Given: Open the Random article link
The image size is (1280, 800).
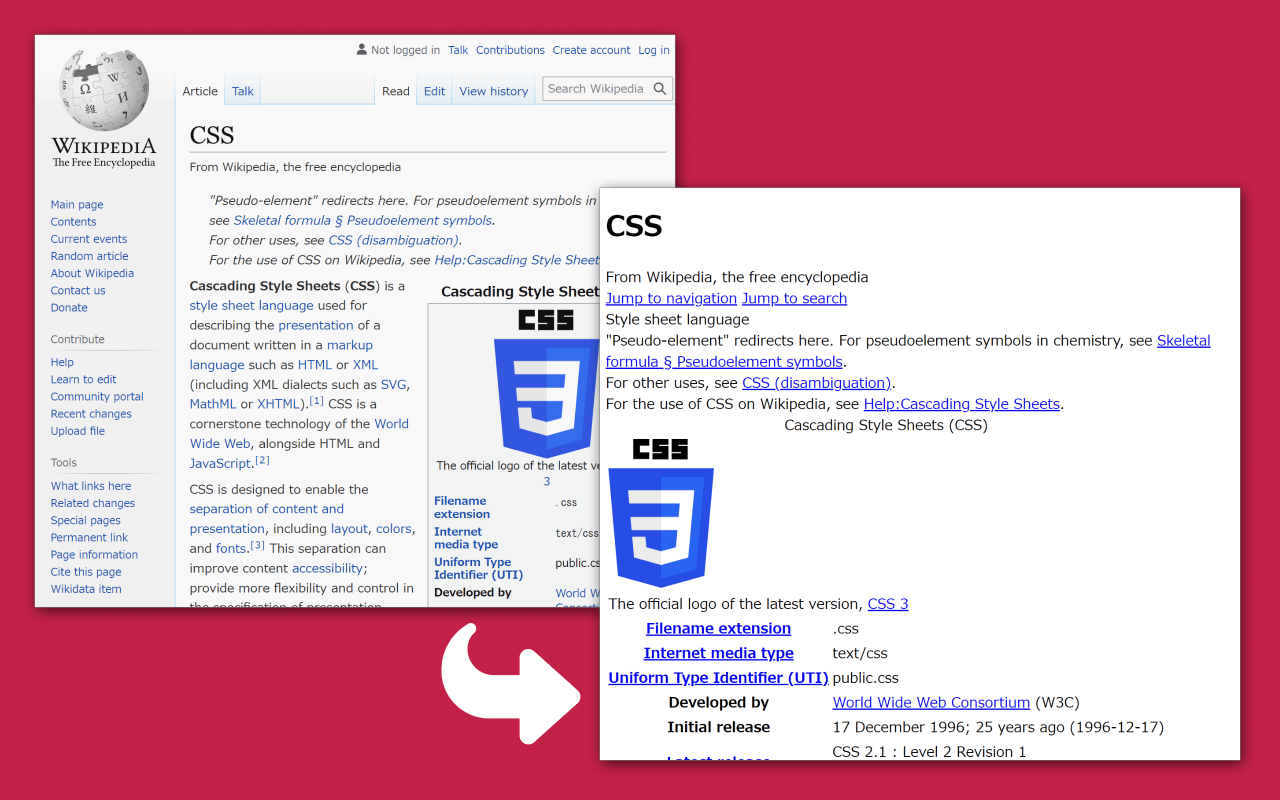Looking at the screenshot, I should tap(89, 255).
